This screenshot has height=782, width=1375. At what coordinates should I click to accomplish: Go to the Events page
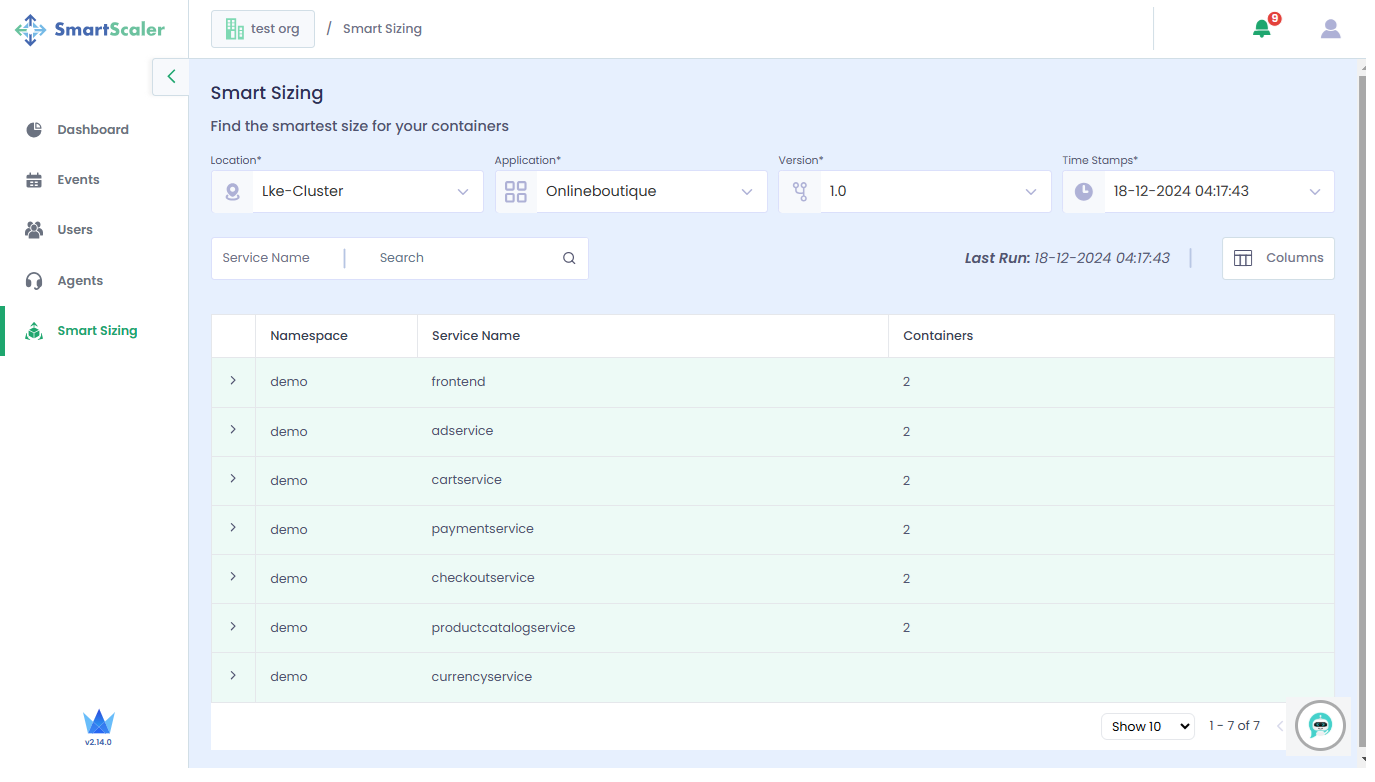pos(78,180)
